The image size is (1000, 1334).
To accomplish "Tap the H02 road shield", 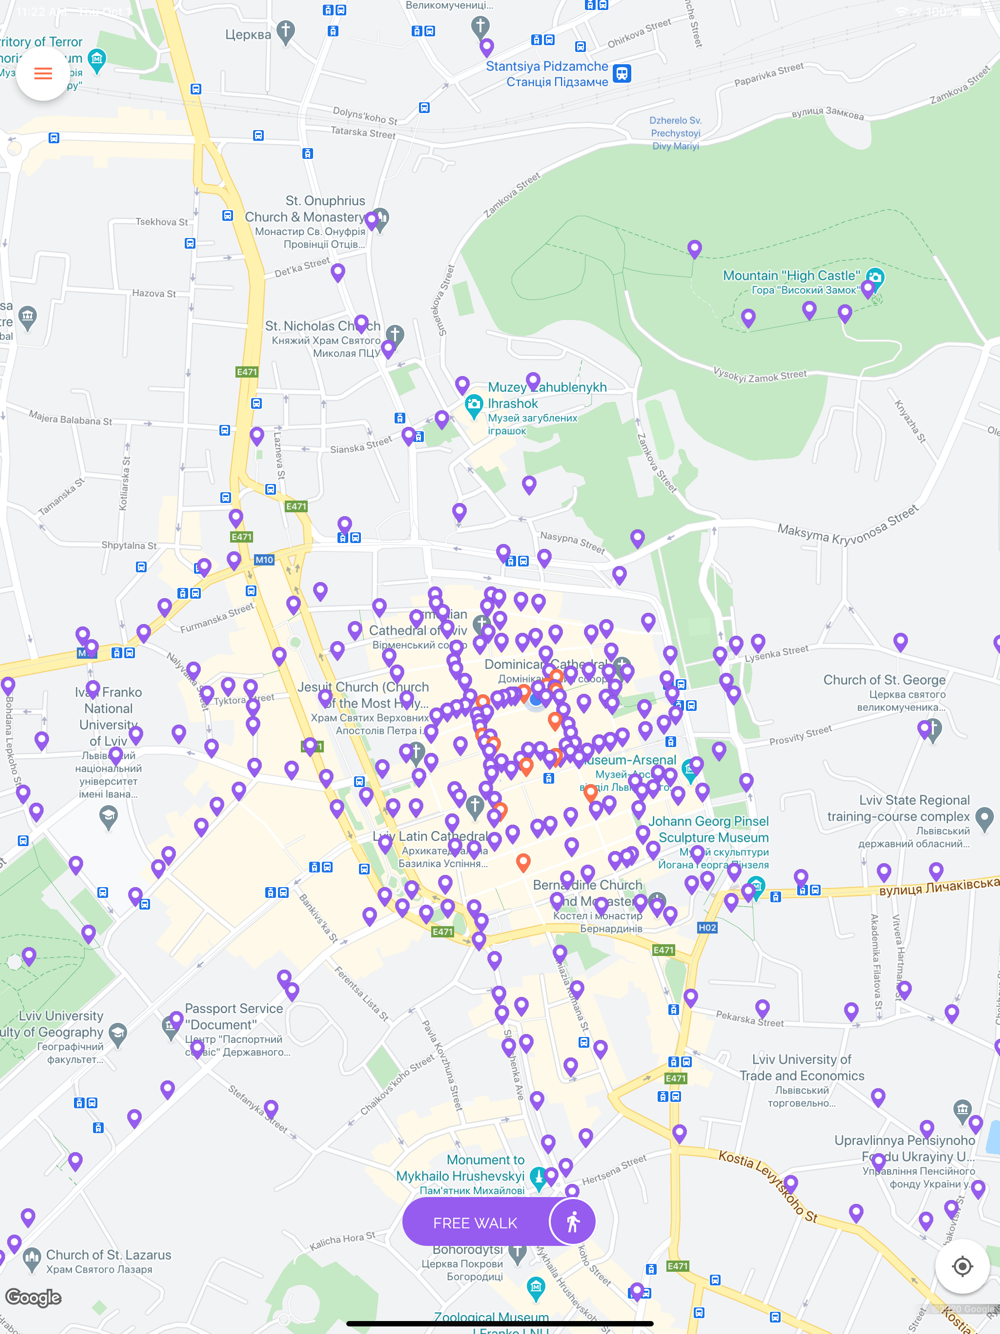I will coord(707,928).
